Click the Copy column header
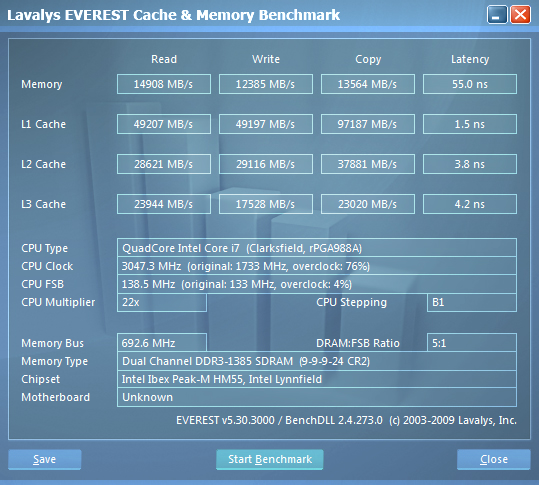Image resolution: width=543 pixels, height=488 pixels. [x=368, y=60]
